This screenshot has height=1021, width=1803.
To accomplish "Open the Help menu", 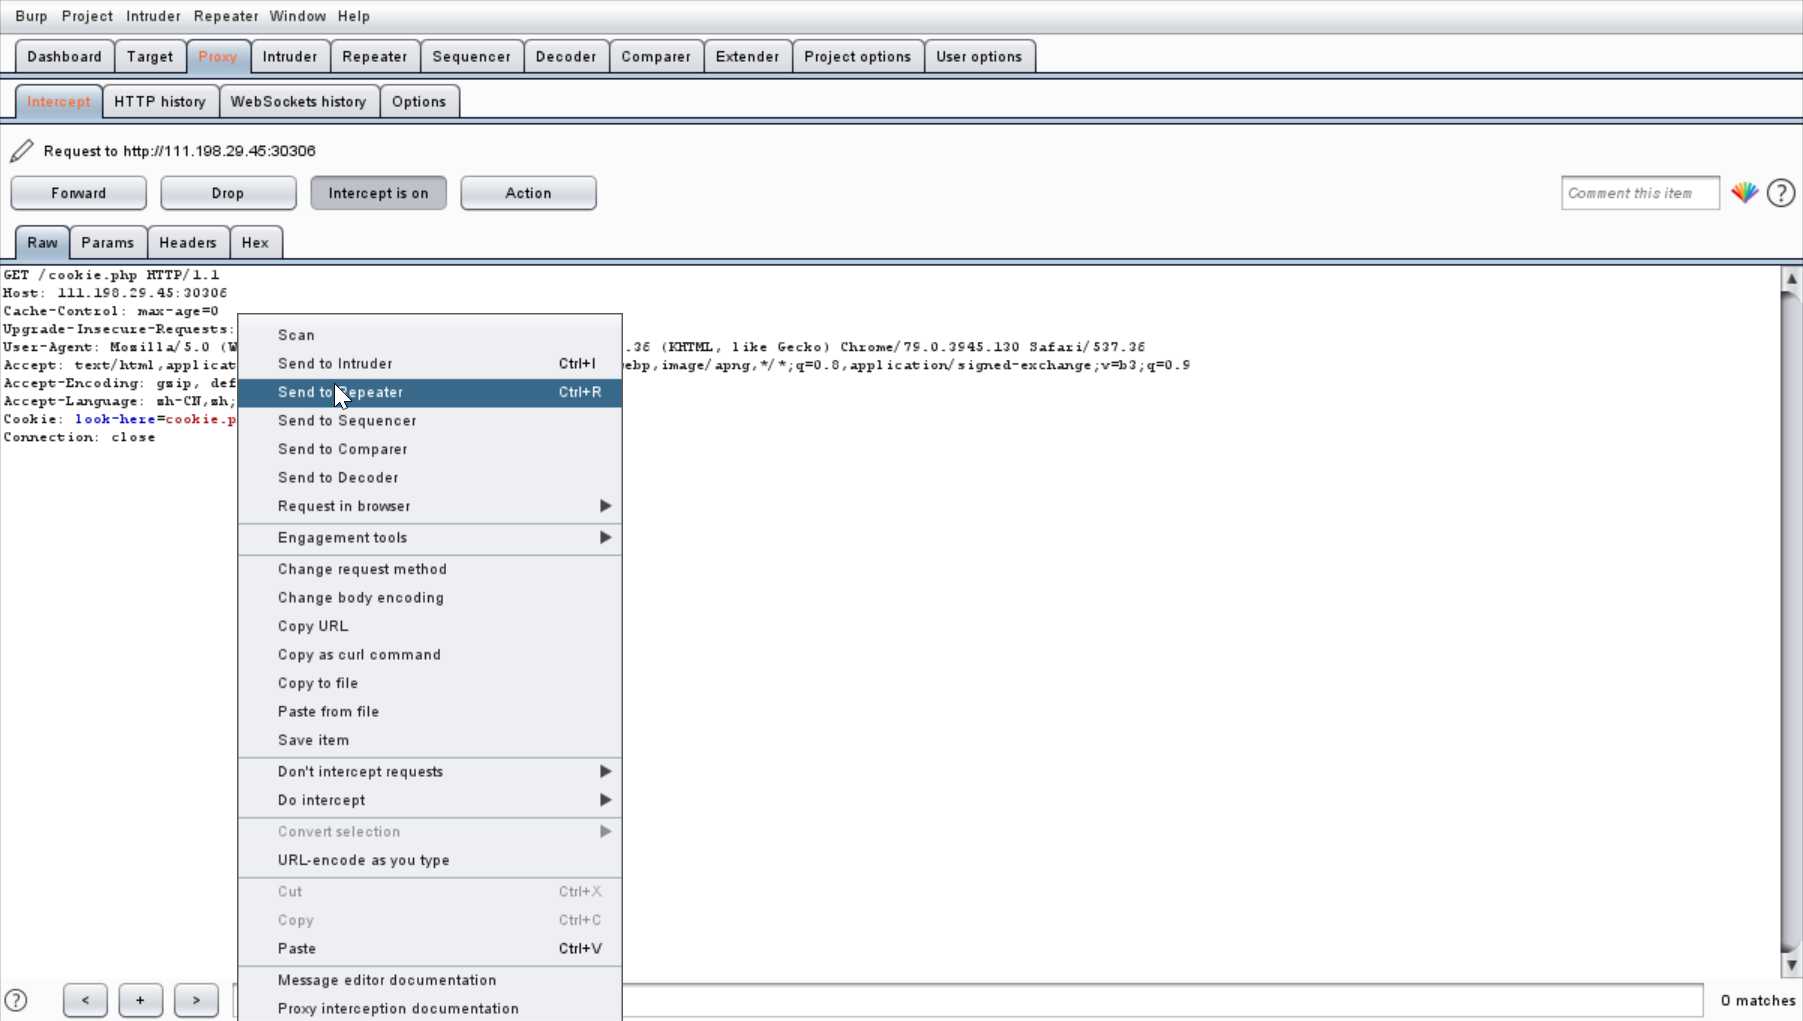I will (354, 16).
